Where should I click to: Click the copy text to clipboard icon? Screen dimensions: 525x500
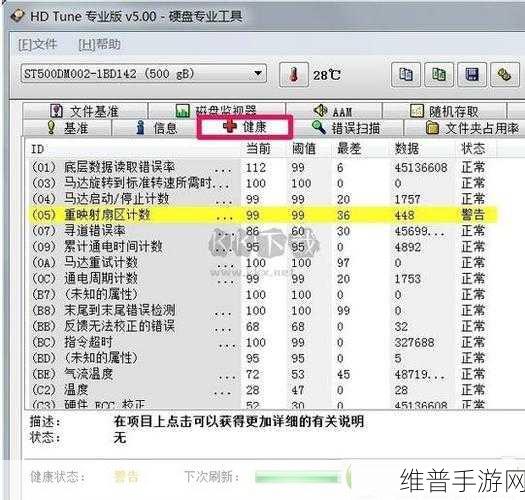(406, 74)
